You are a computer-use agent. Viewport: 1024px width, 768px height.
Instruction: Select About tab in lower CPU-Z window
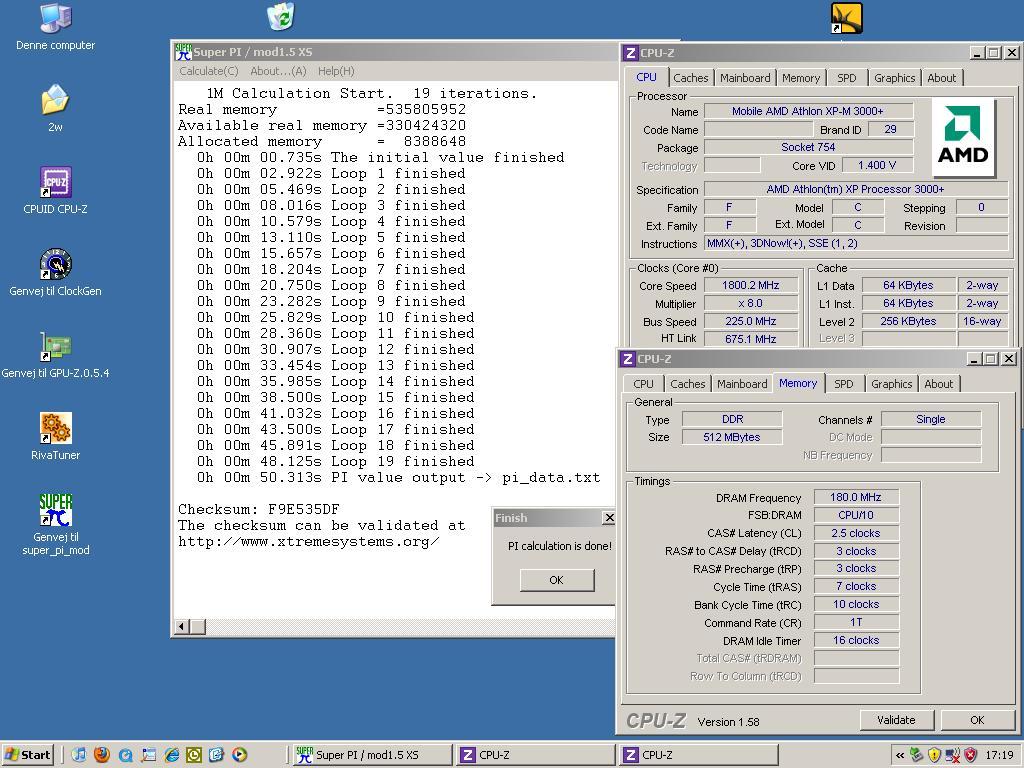tap(938, 384)
